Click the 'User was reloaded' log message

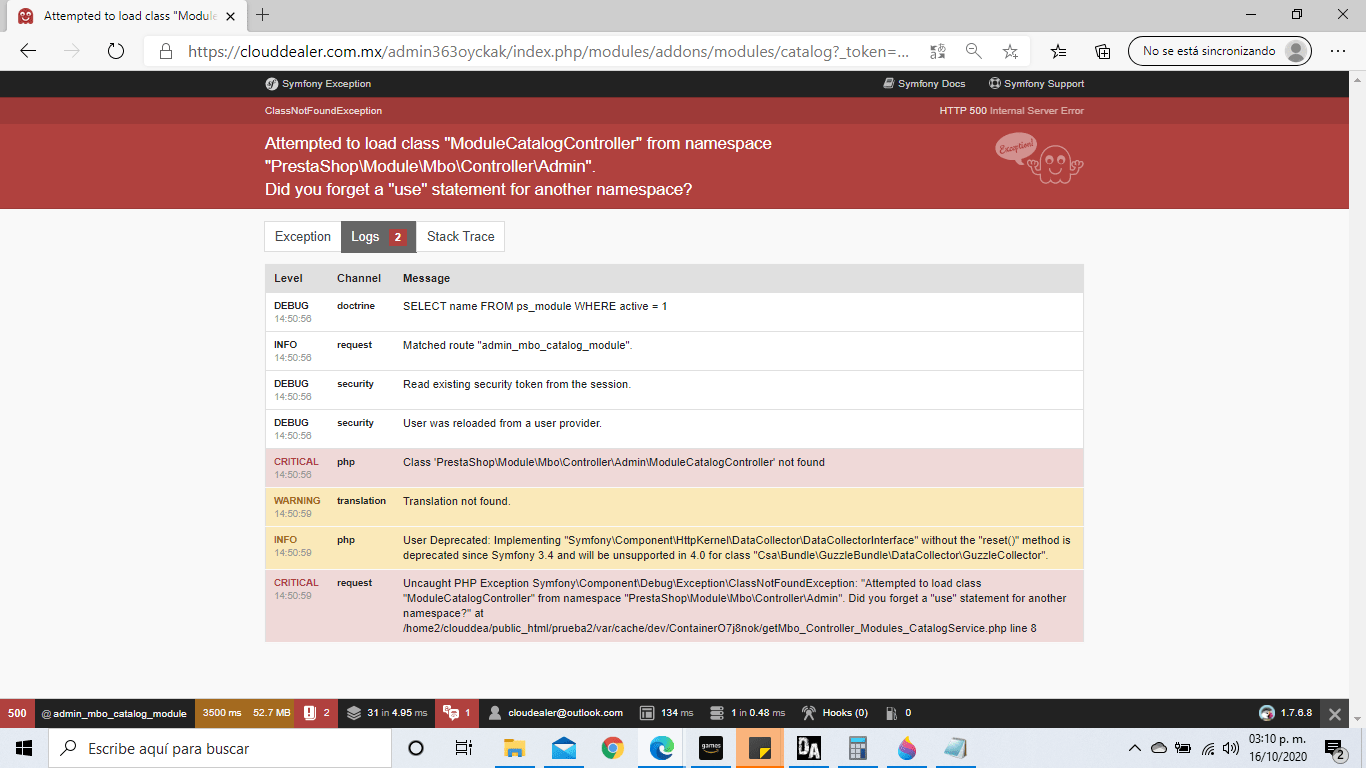pos(502,423)
